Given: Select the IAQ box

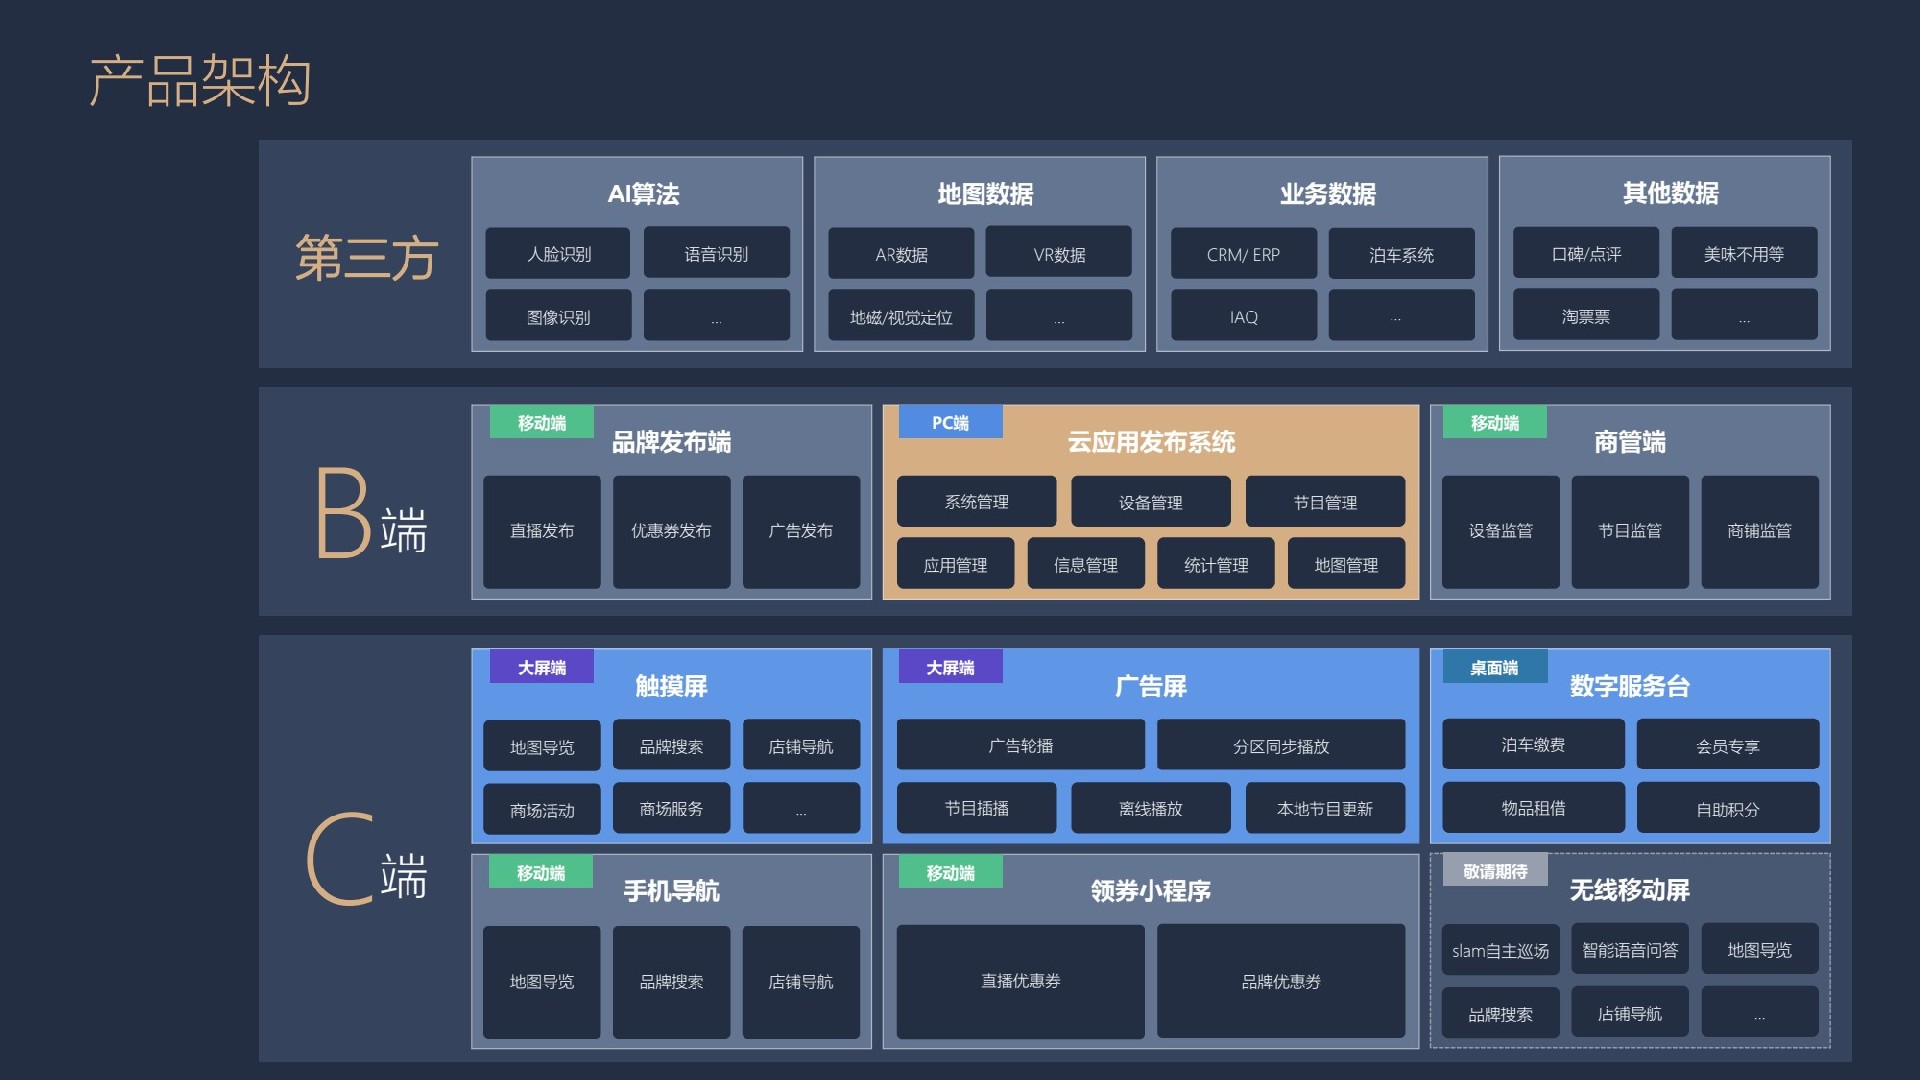Looking at the screenshot, I should click(x=1243, y=316).
